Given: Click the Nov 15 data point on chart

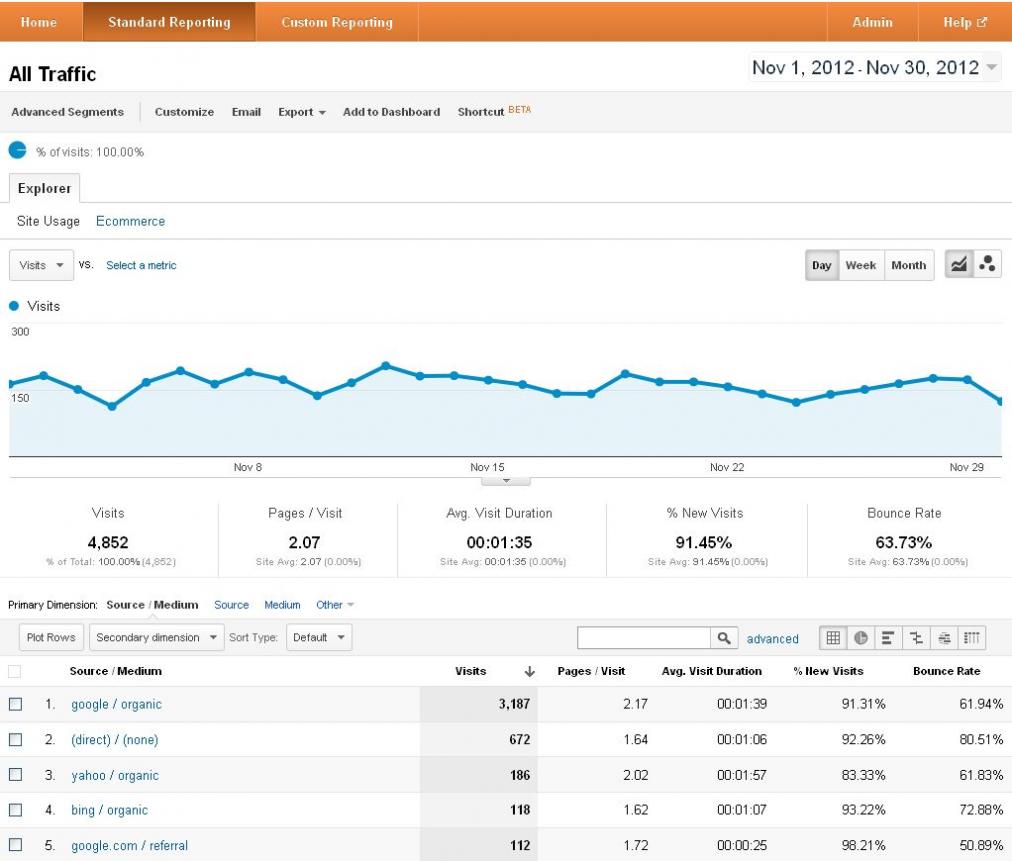Looking at the screenshot, I should coord(488,380).
